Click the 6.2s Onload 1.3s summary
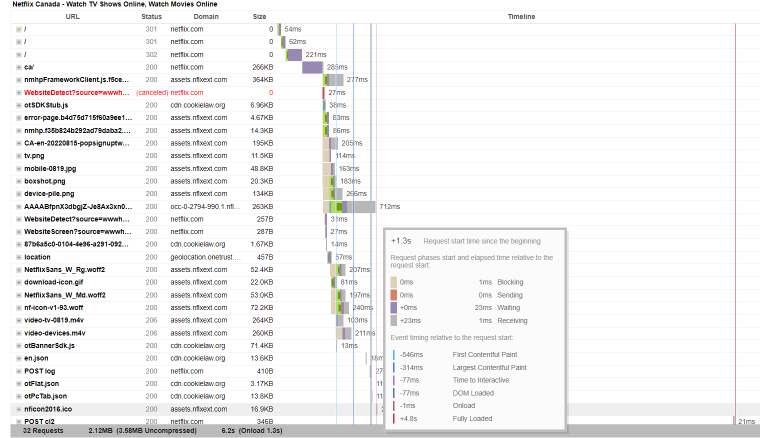This screenshot has height=438, width=760. [x=252, y=431]
